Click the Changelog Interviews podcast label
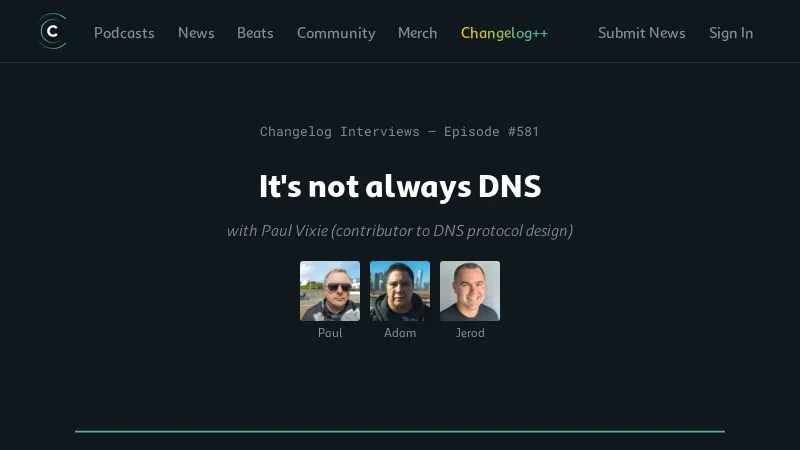Screen dimensions: 800x450 339,132
